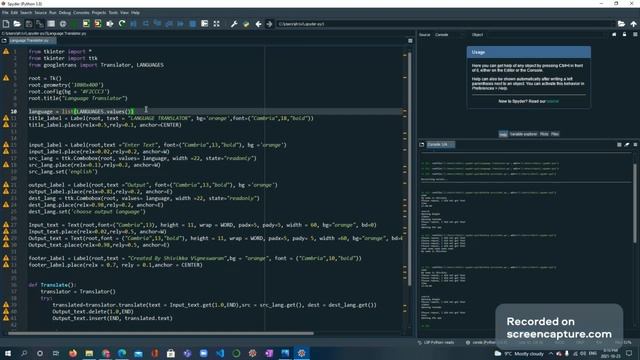This screenshot has width=640, height=360.
Task: Browse a working directory folder icon
Action: pyautogui.click(x=621, y=24)
